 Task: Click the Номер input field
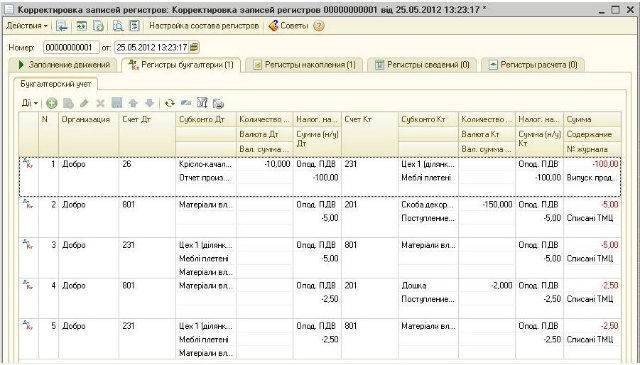tap(71, 47)
